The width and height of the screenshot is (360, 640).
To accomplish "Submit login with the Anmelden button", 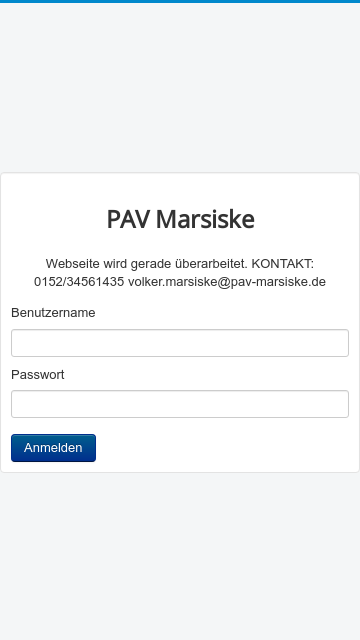I will tap(53, 448).
